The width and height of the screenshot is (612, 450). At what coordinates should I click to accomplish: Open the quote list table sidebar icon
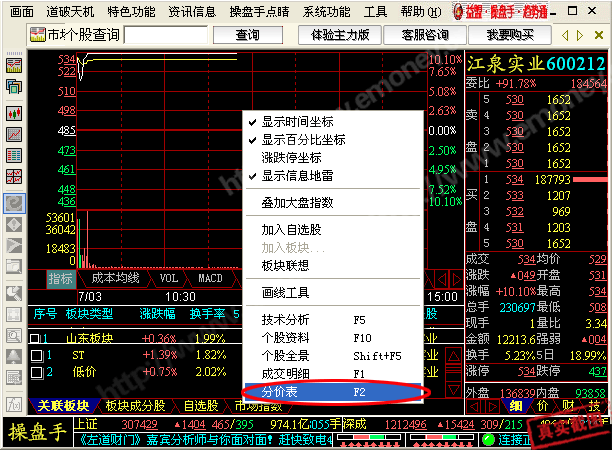(x=15, y=156)
